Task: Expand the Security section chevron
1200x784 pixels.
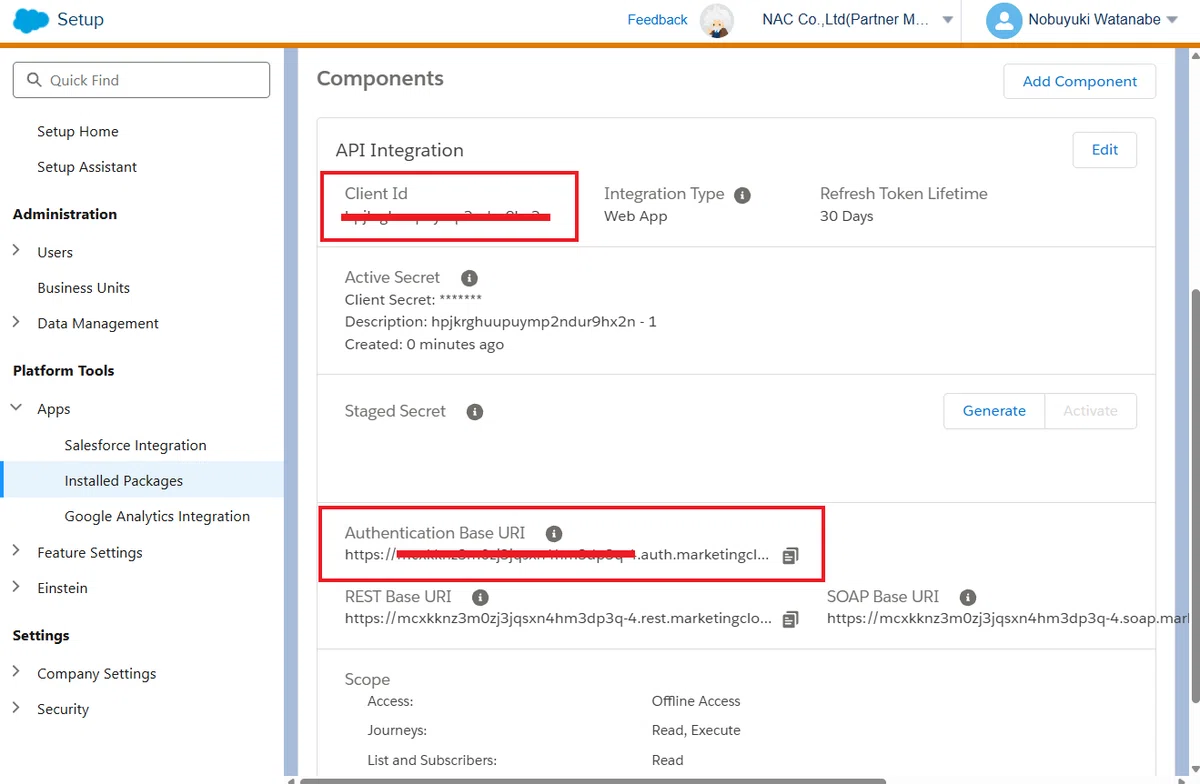Action: point(16,708)
